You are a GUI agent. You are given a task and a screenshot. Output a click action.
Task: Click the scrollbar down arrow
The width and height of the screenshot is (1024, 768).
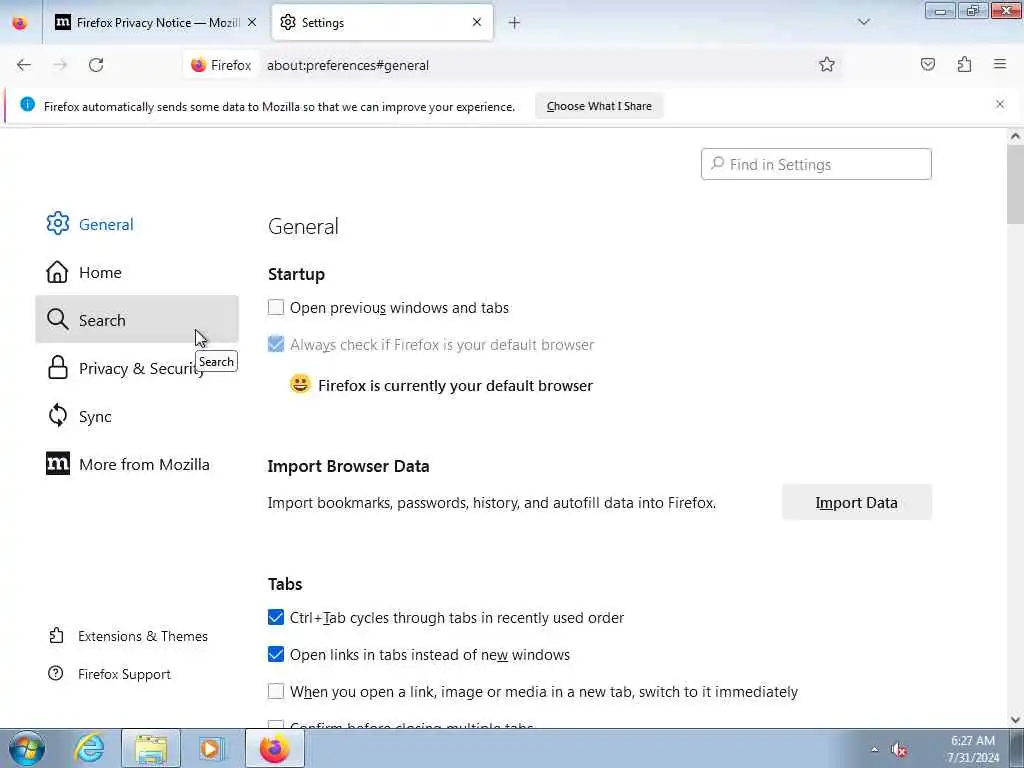pyautogui.click(x=1015, y=720)
